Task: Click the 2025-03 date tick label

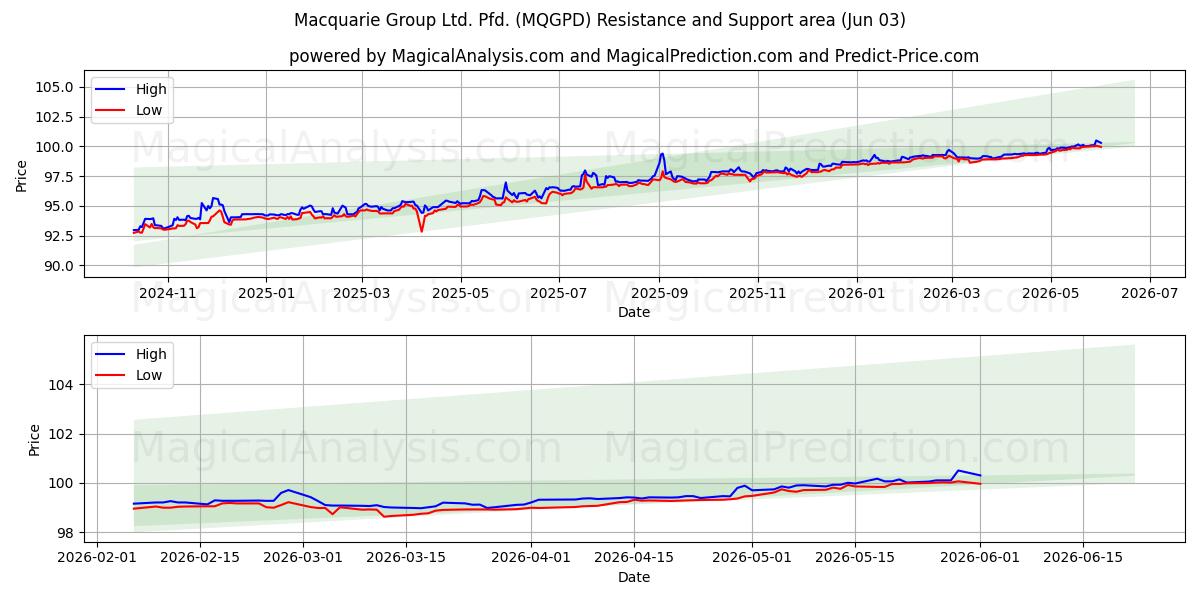Action: pos(362,292)
